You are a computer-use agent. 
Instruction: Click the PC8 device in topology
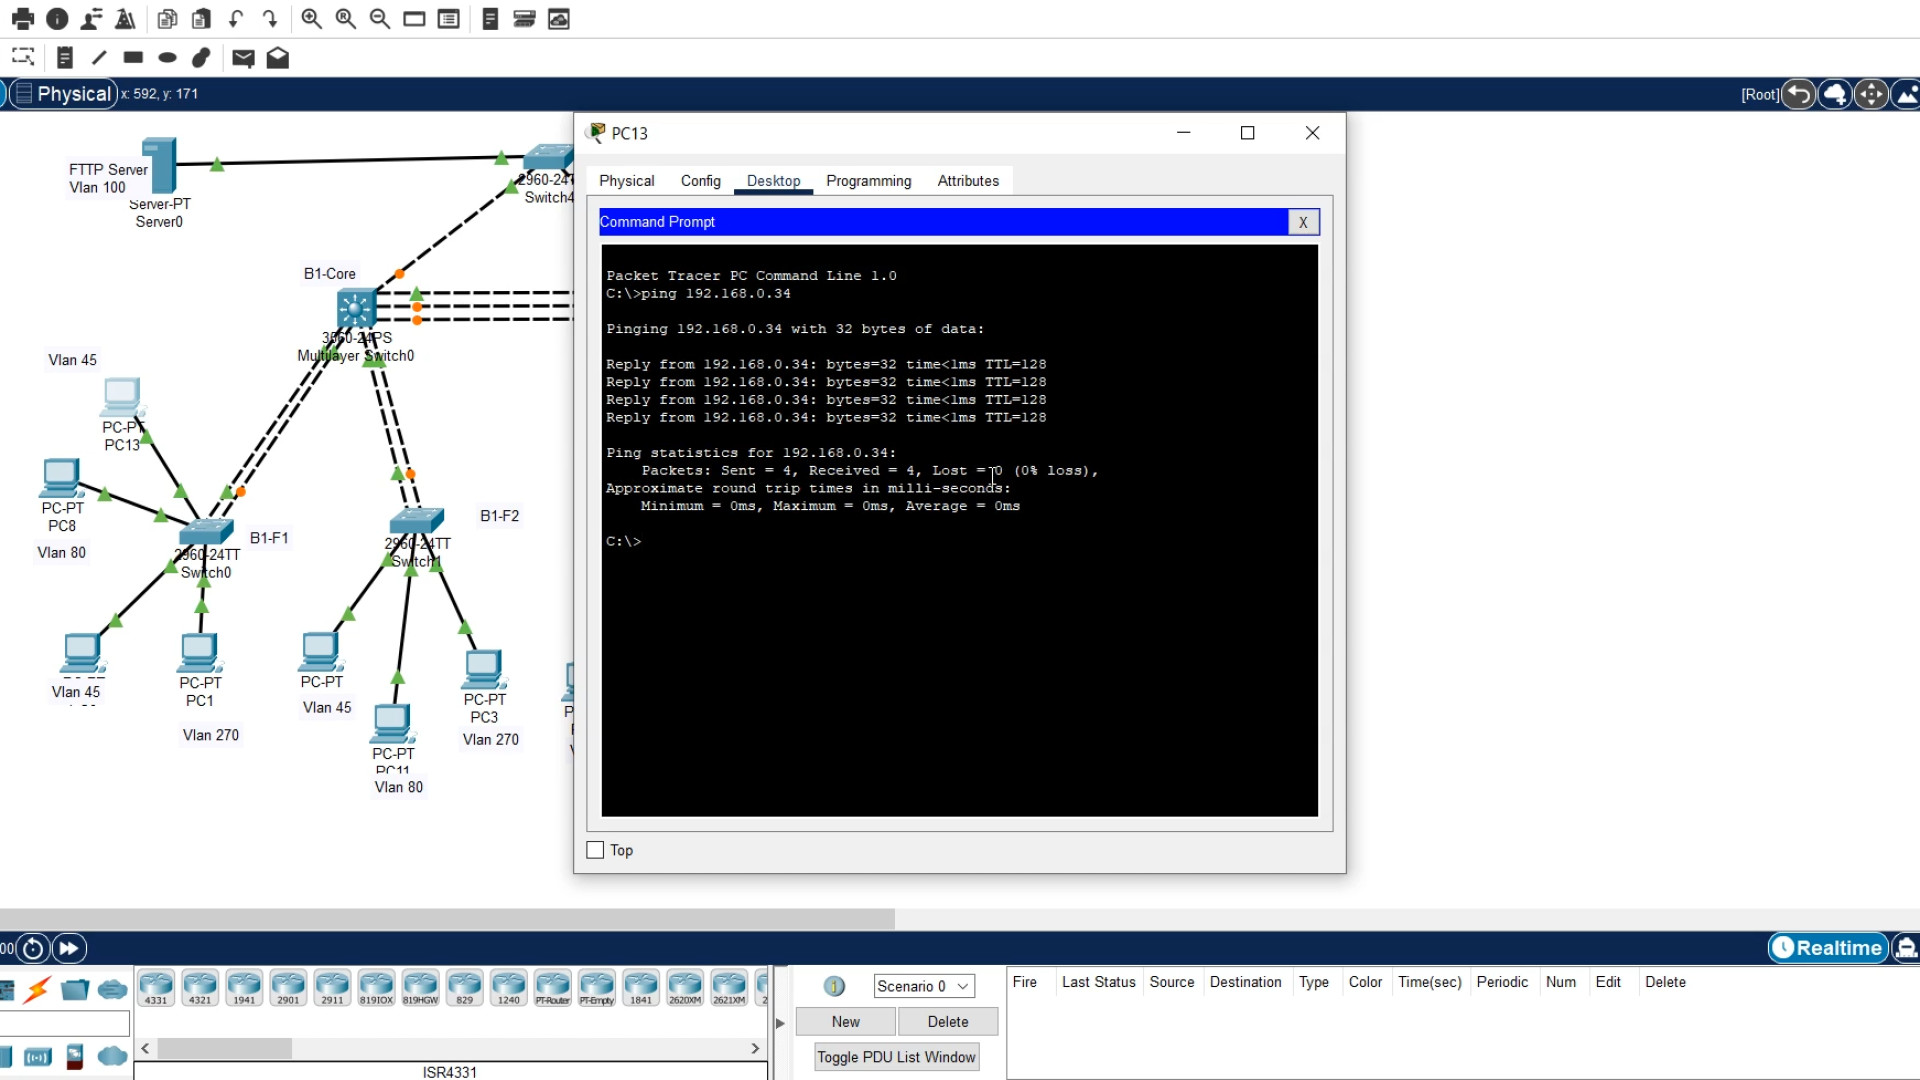[x=61, y=478]
